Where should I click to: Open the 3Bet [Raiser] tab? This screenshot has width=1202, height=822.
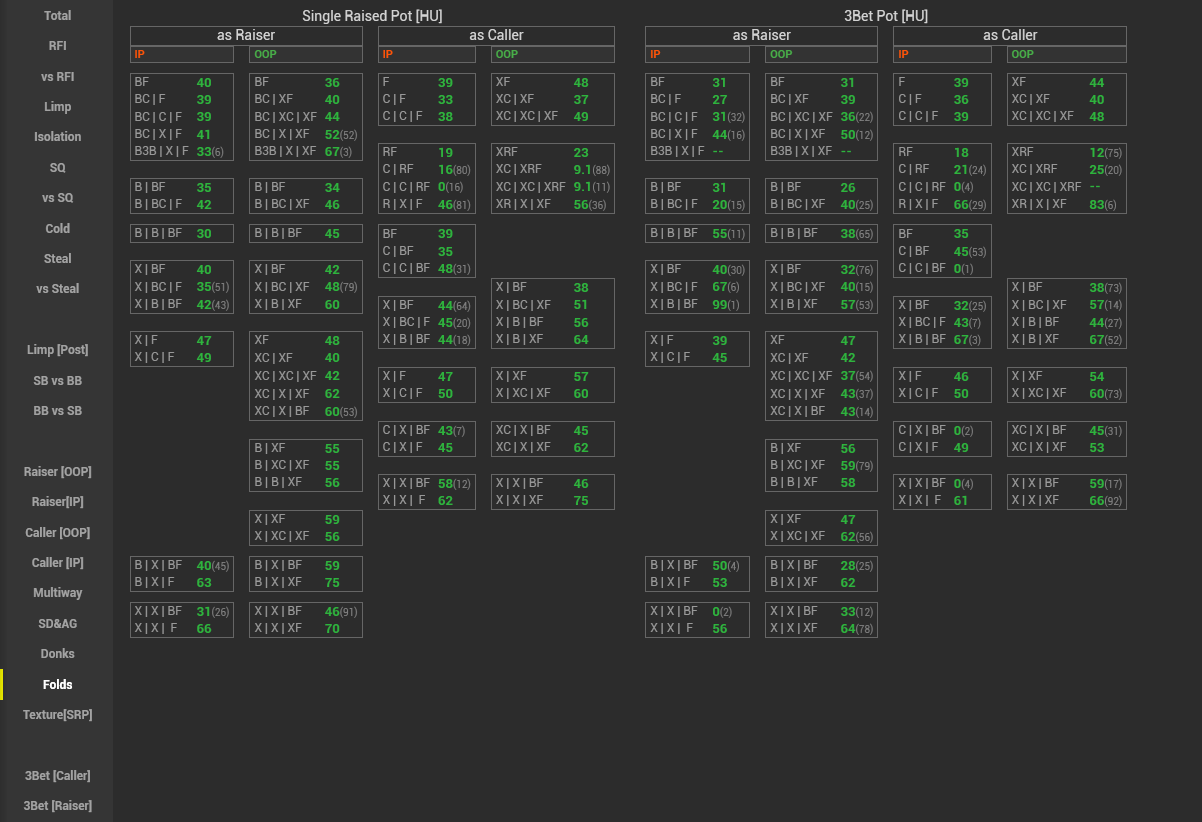[x=57, y=806]
